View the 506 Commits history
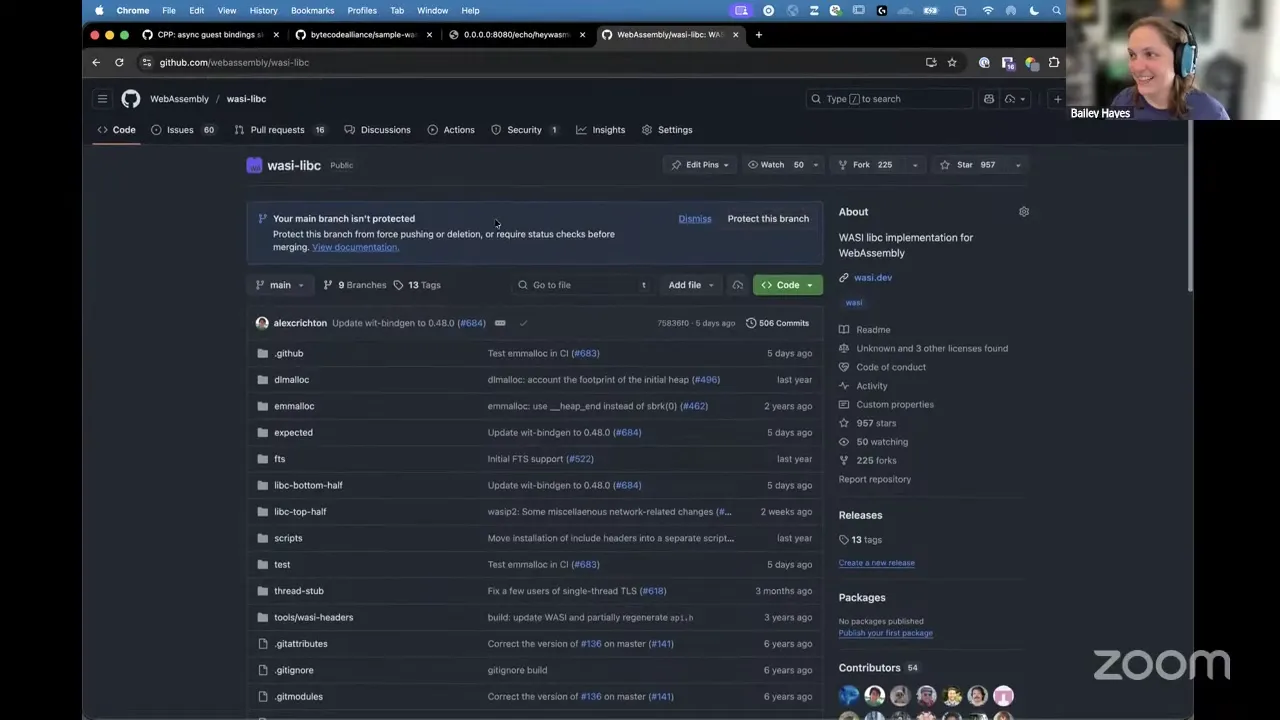This screenshot has height=720, width=1280. pyautogui.click(x=777, y=323)
